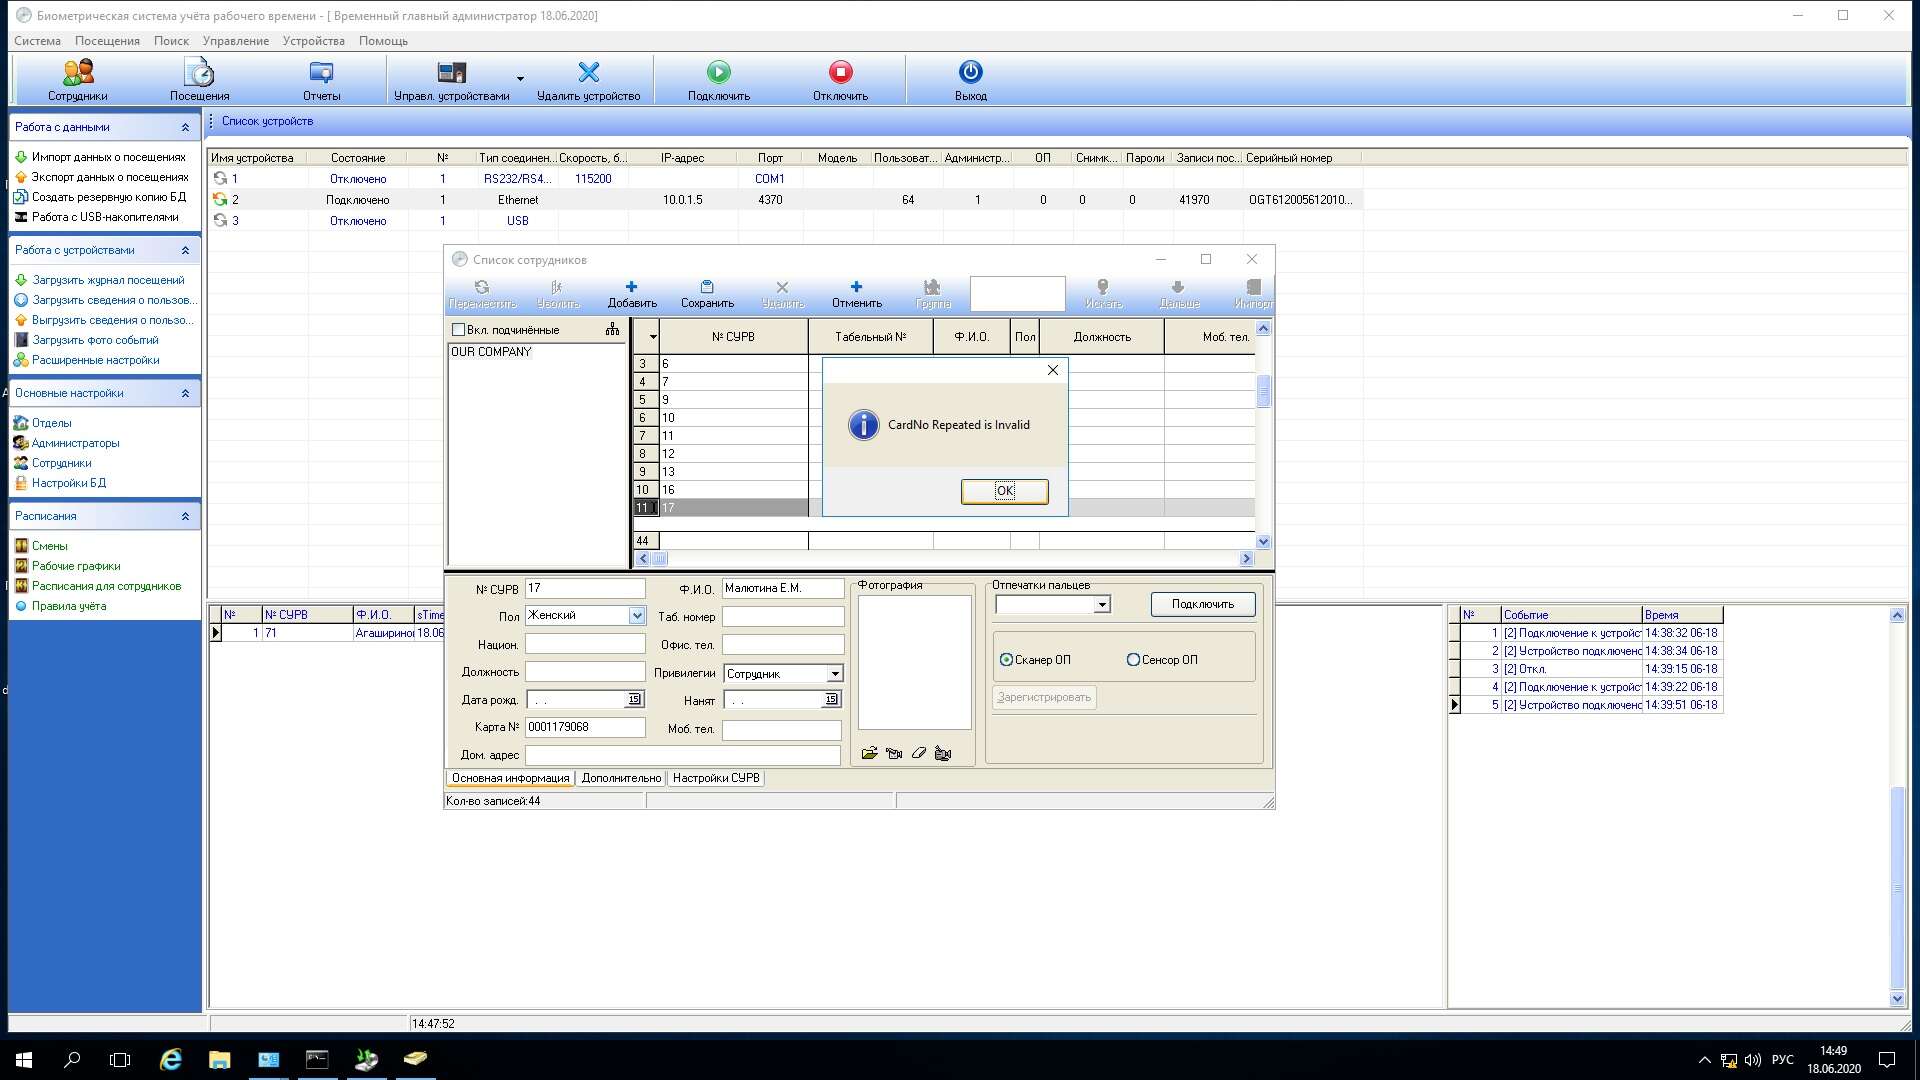Image resolution: width=1920 pixels, height=1080 pixels.
Task: Click inside the Карта № field
Action: [x=584, y=727]
